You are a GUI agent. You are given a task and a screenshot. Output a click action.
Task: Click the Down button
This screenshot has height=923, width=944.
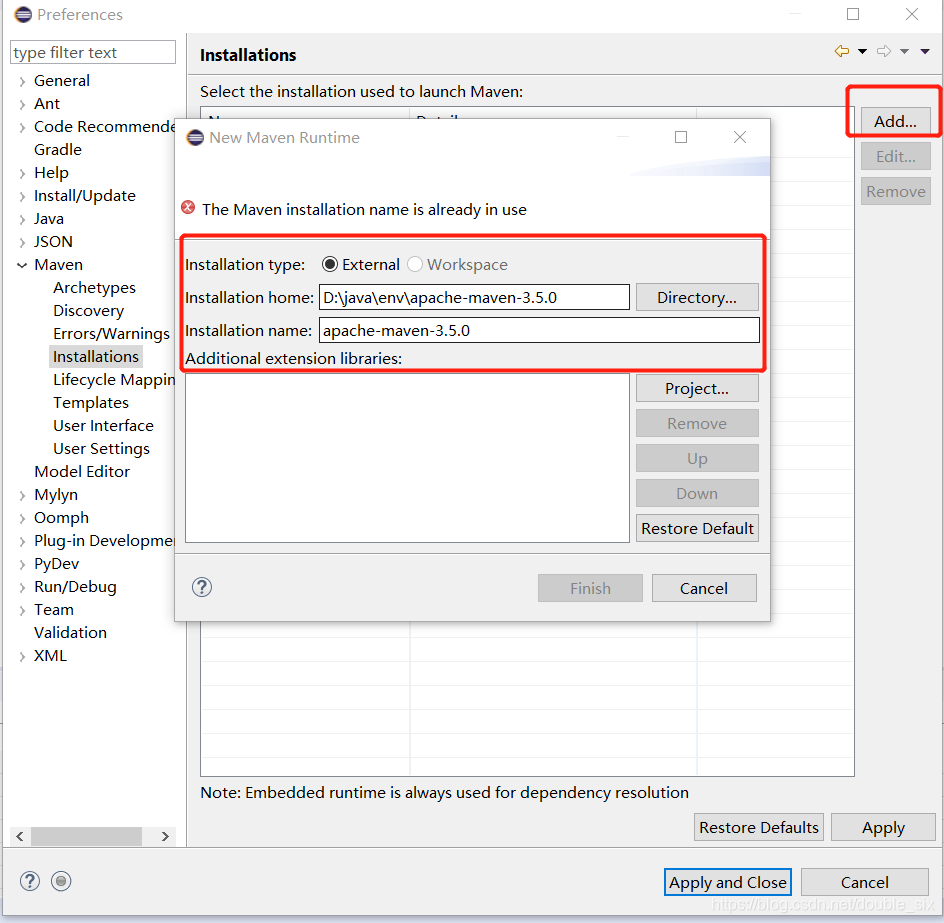(697, 493)
